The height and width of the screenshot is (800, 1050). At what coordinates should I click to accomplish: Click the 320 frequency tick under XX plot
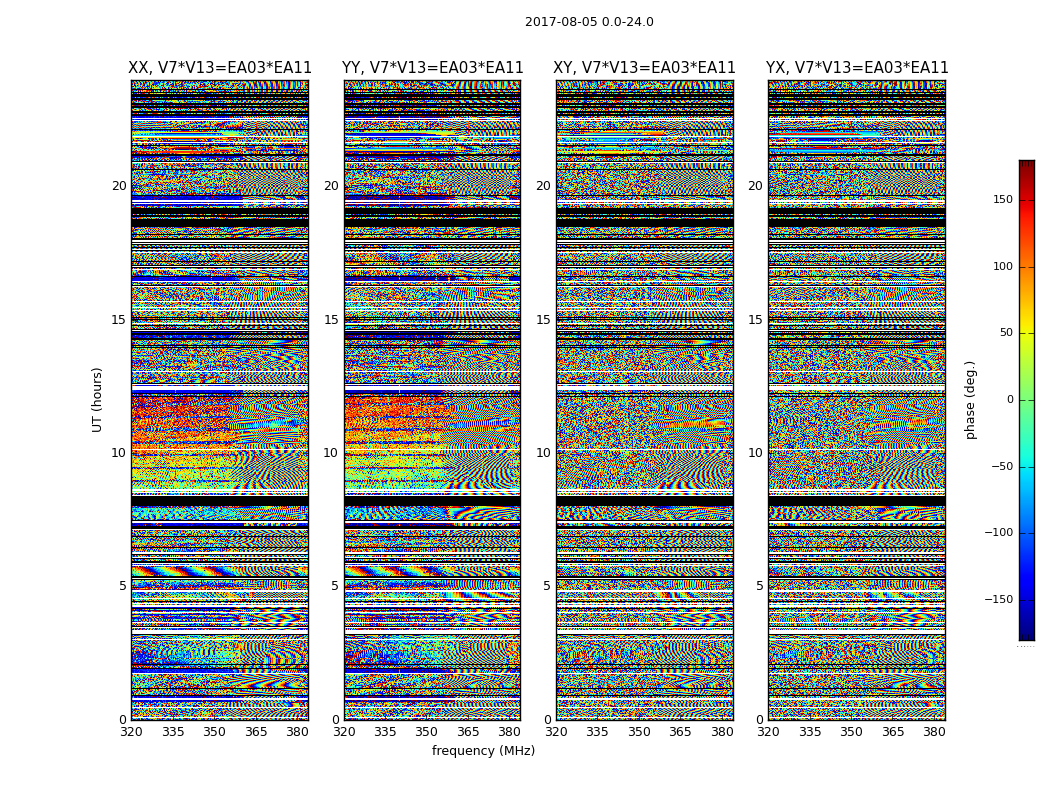point(131,732)
